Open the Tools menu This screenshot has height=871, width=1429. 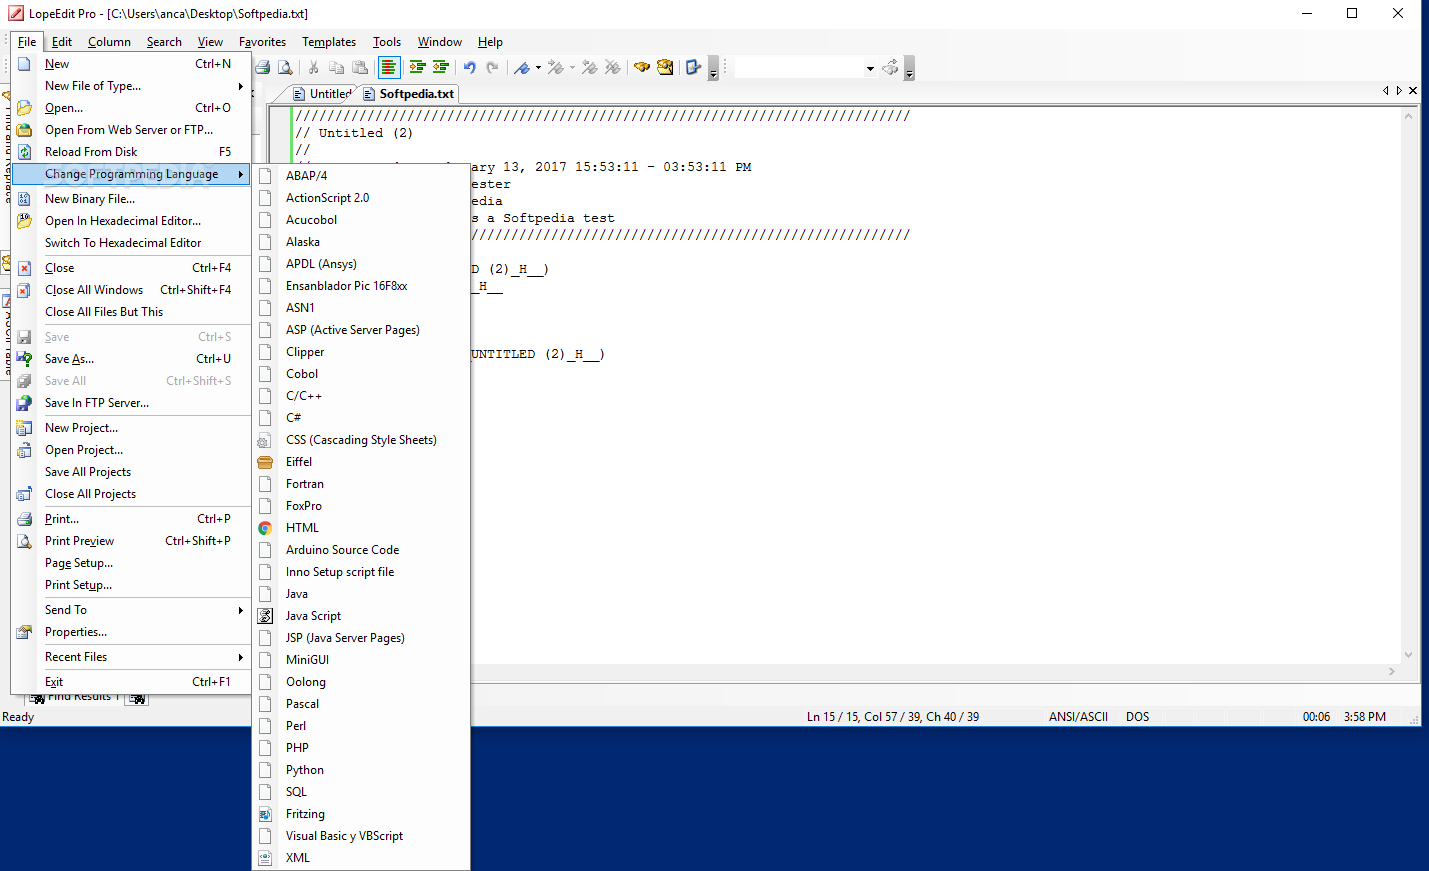click(x=387, y=42)
